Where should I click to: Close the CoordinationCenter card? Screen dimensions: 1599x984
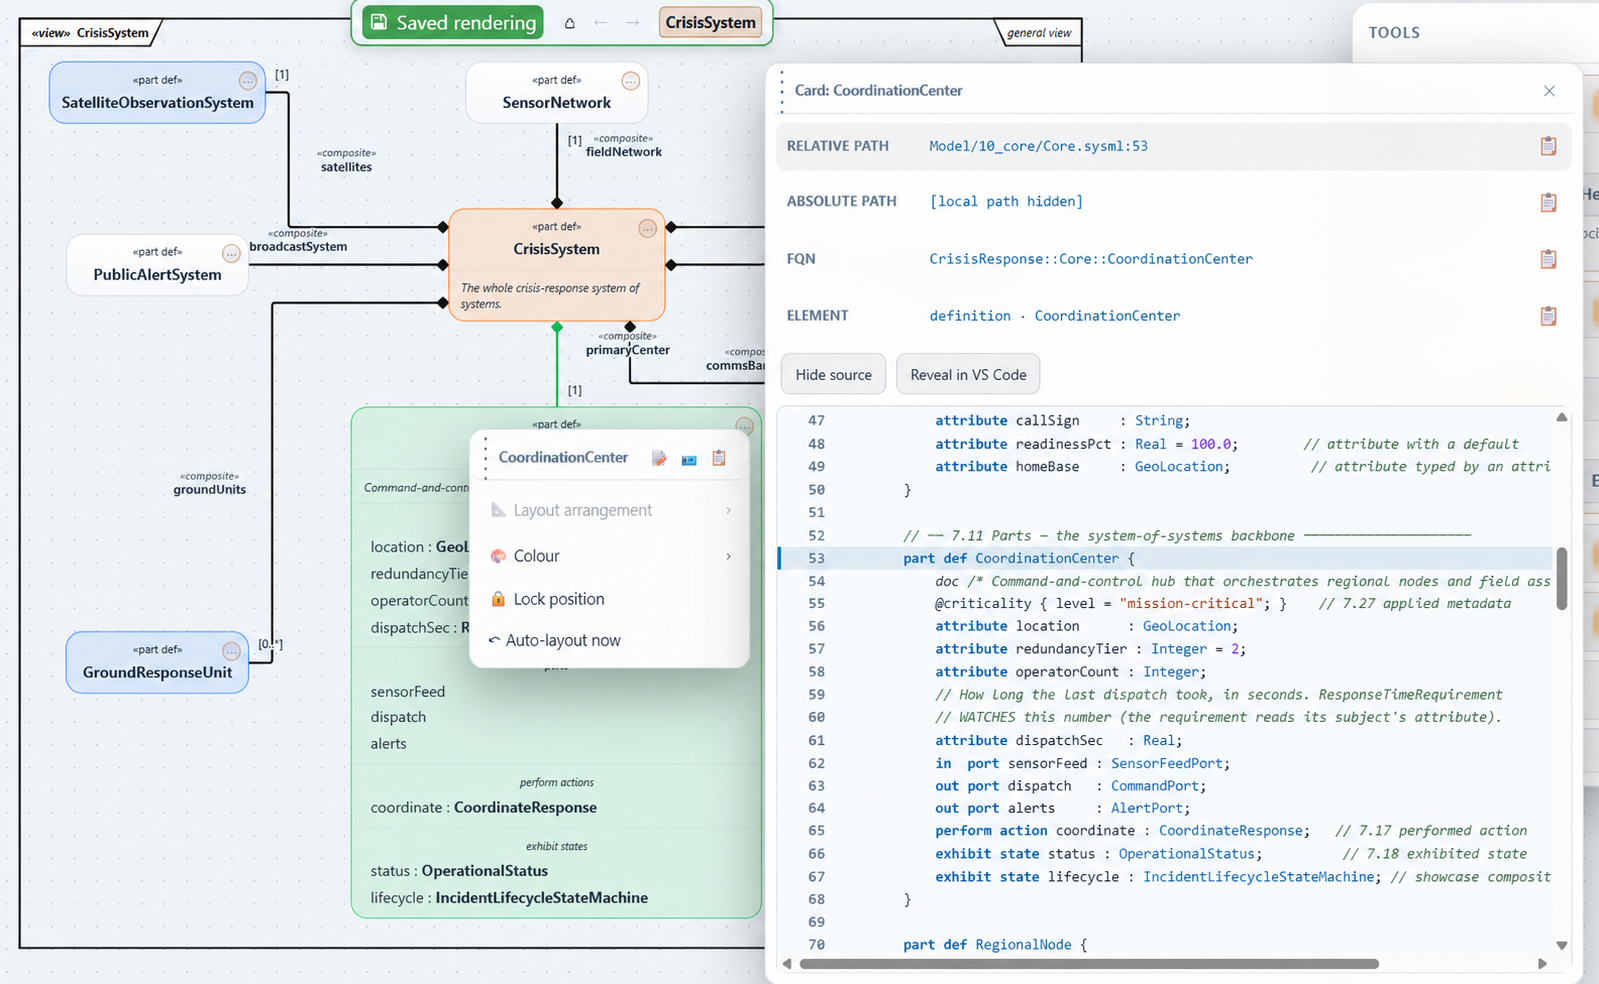(x=1549, y=91)
